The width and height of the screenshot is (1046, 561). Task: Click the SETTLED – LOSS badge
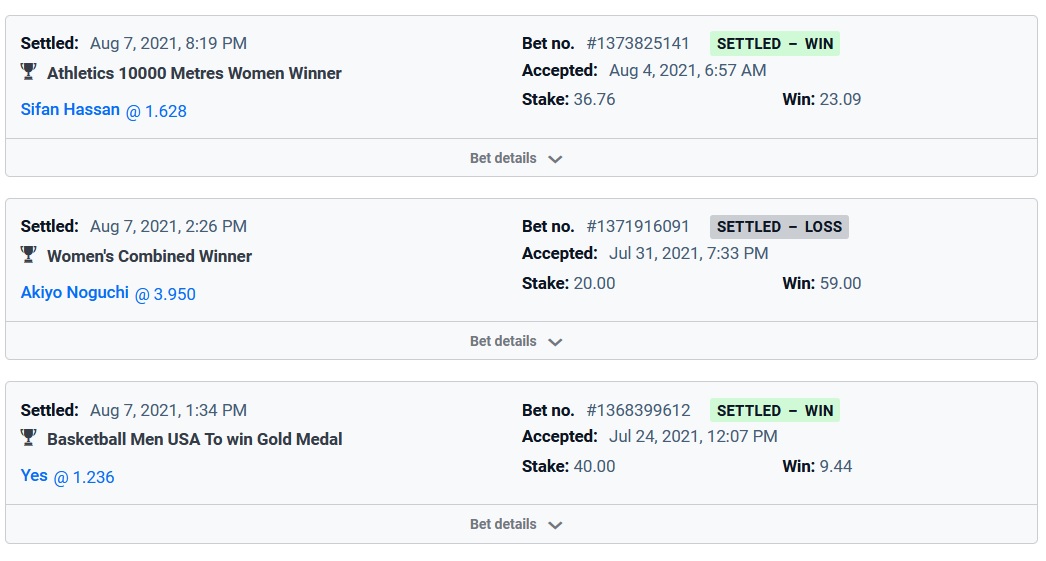[x=779, y=227]
